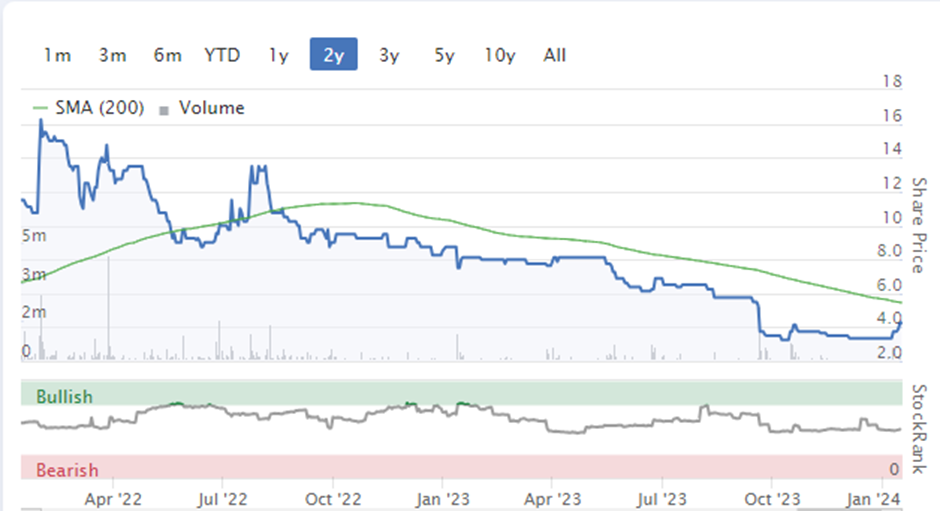Click the Apr '22 axis label

113,500
